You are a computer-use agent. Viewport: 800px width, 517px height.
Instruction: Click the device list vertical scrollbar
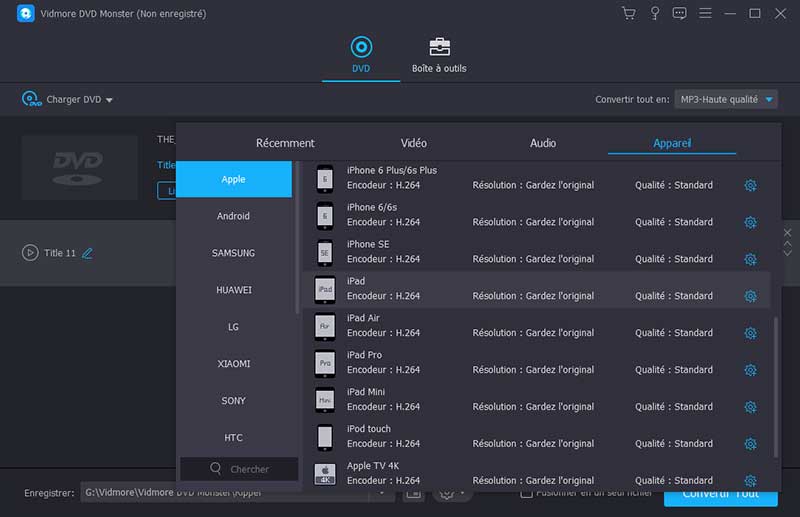(x=776, y=380)
